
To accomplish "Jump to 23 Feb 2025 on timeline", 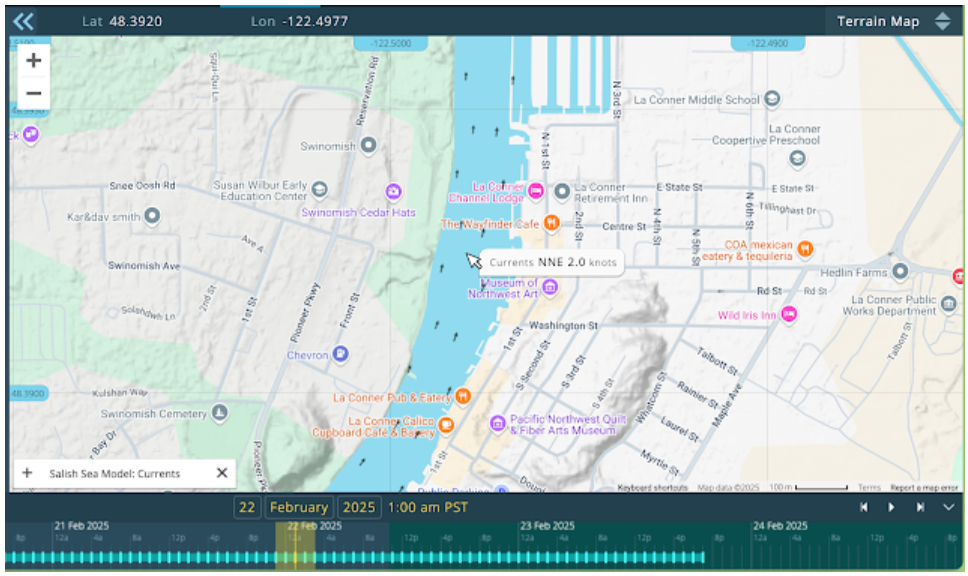I will 547,525.
